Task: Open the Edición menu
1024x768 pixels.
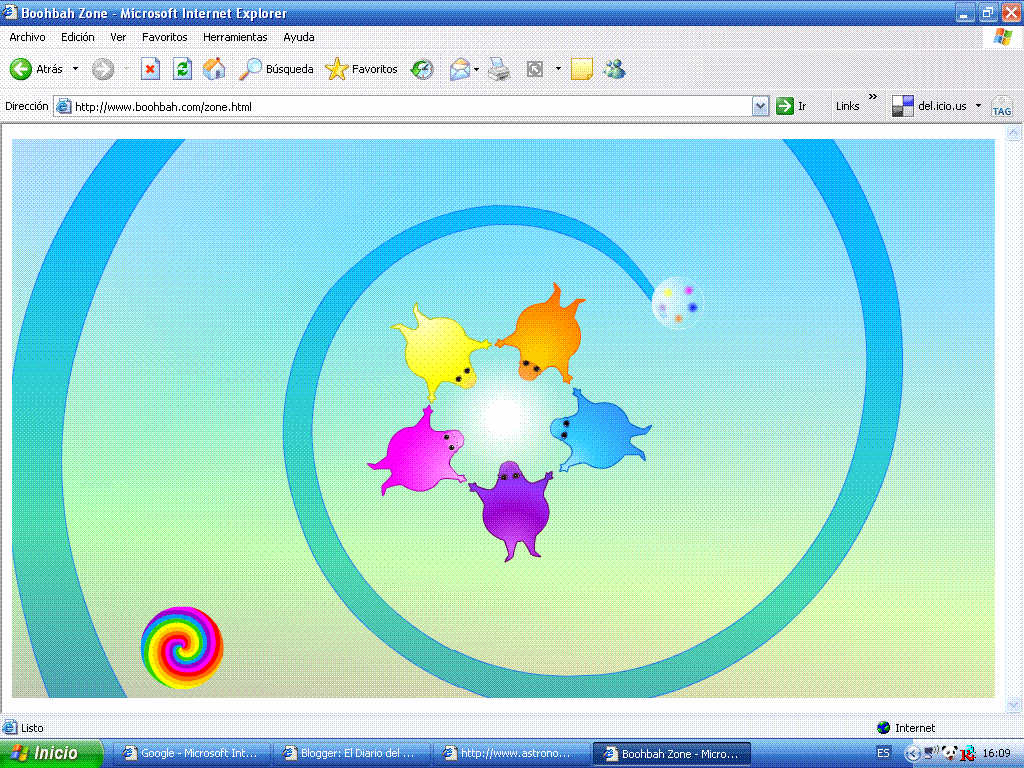Action: [78, 37]
